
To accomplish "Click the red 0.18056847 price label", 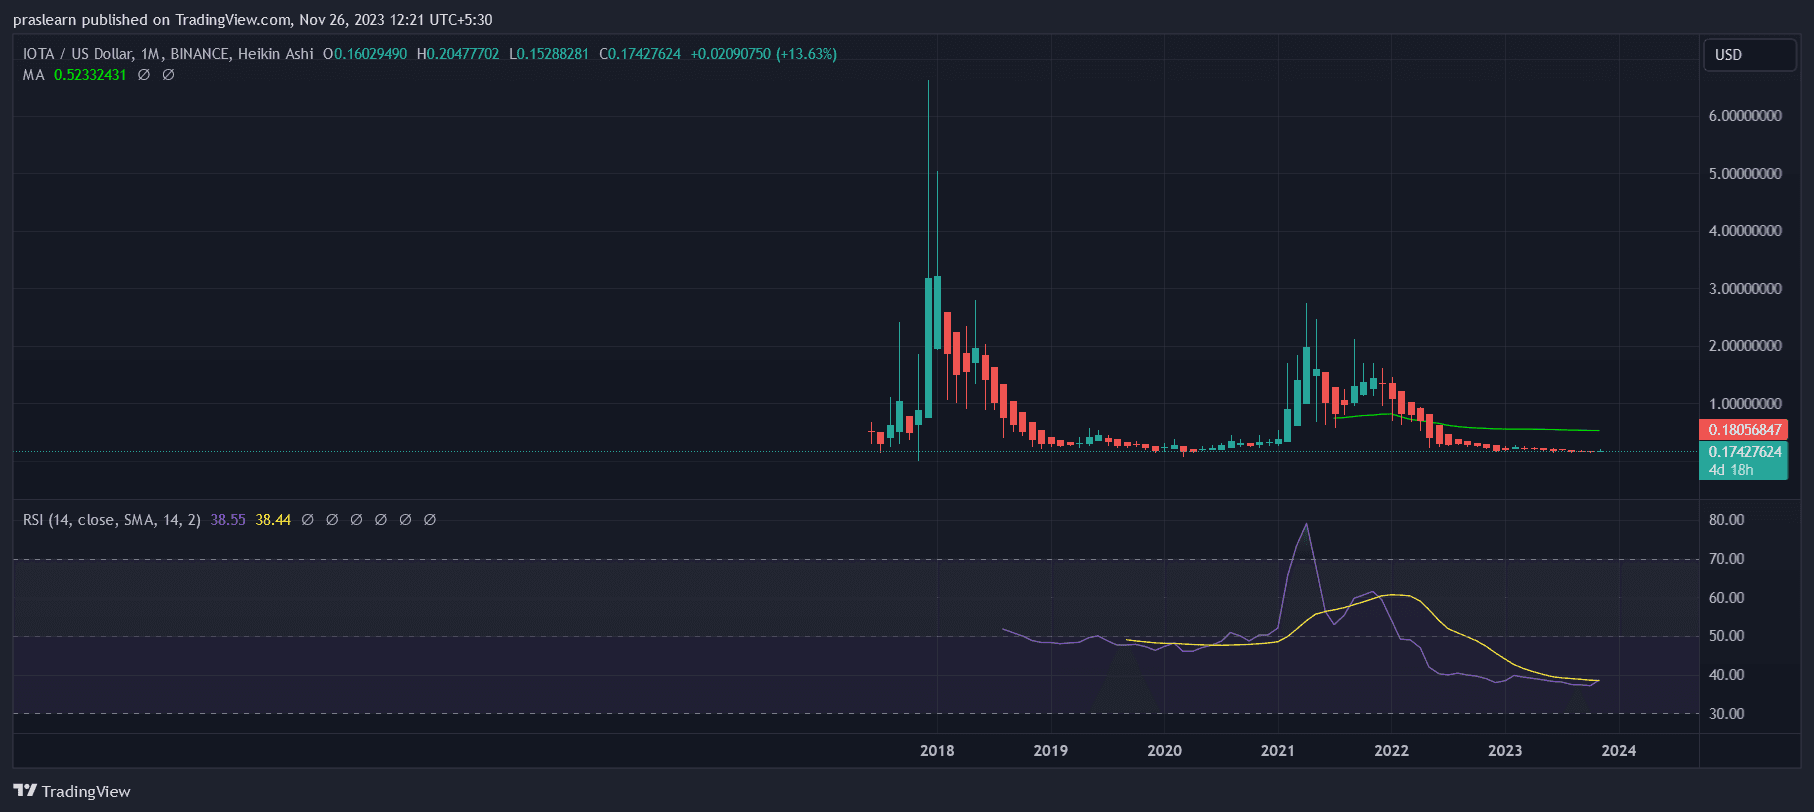I will point(1744,430).
